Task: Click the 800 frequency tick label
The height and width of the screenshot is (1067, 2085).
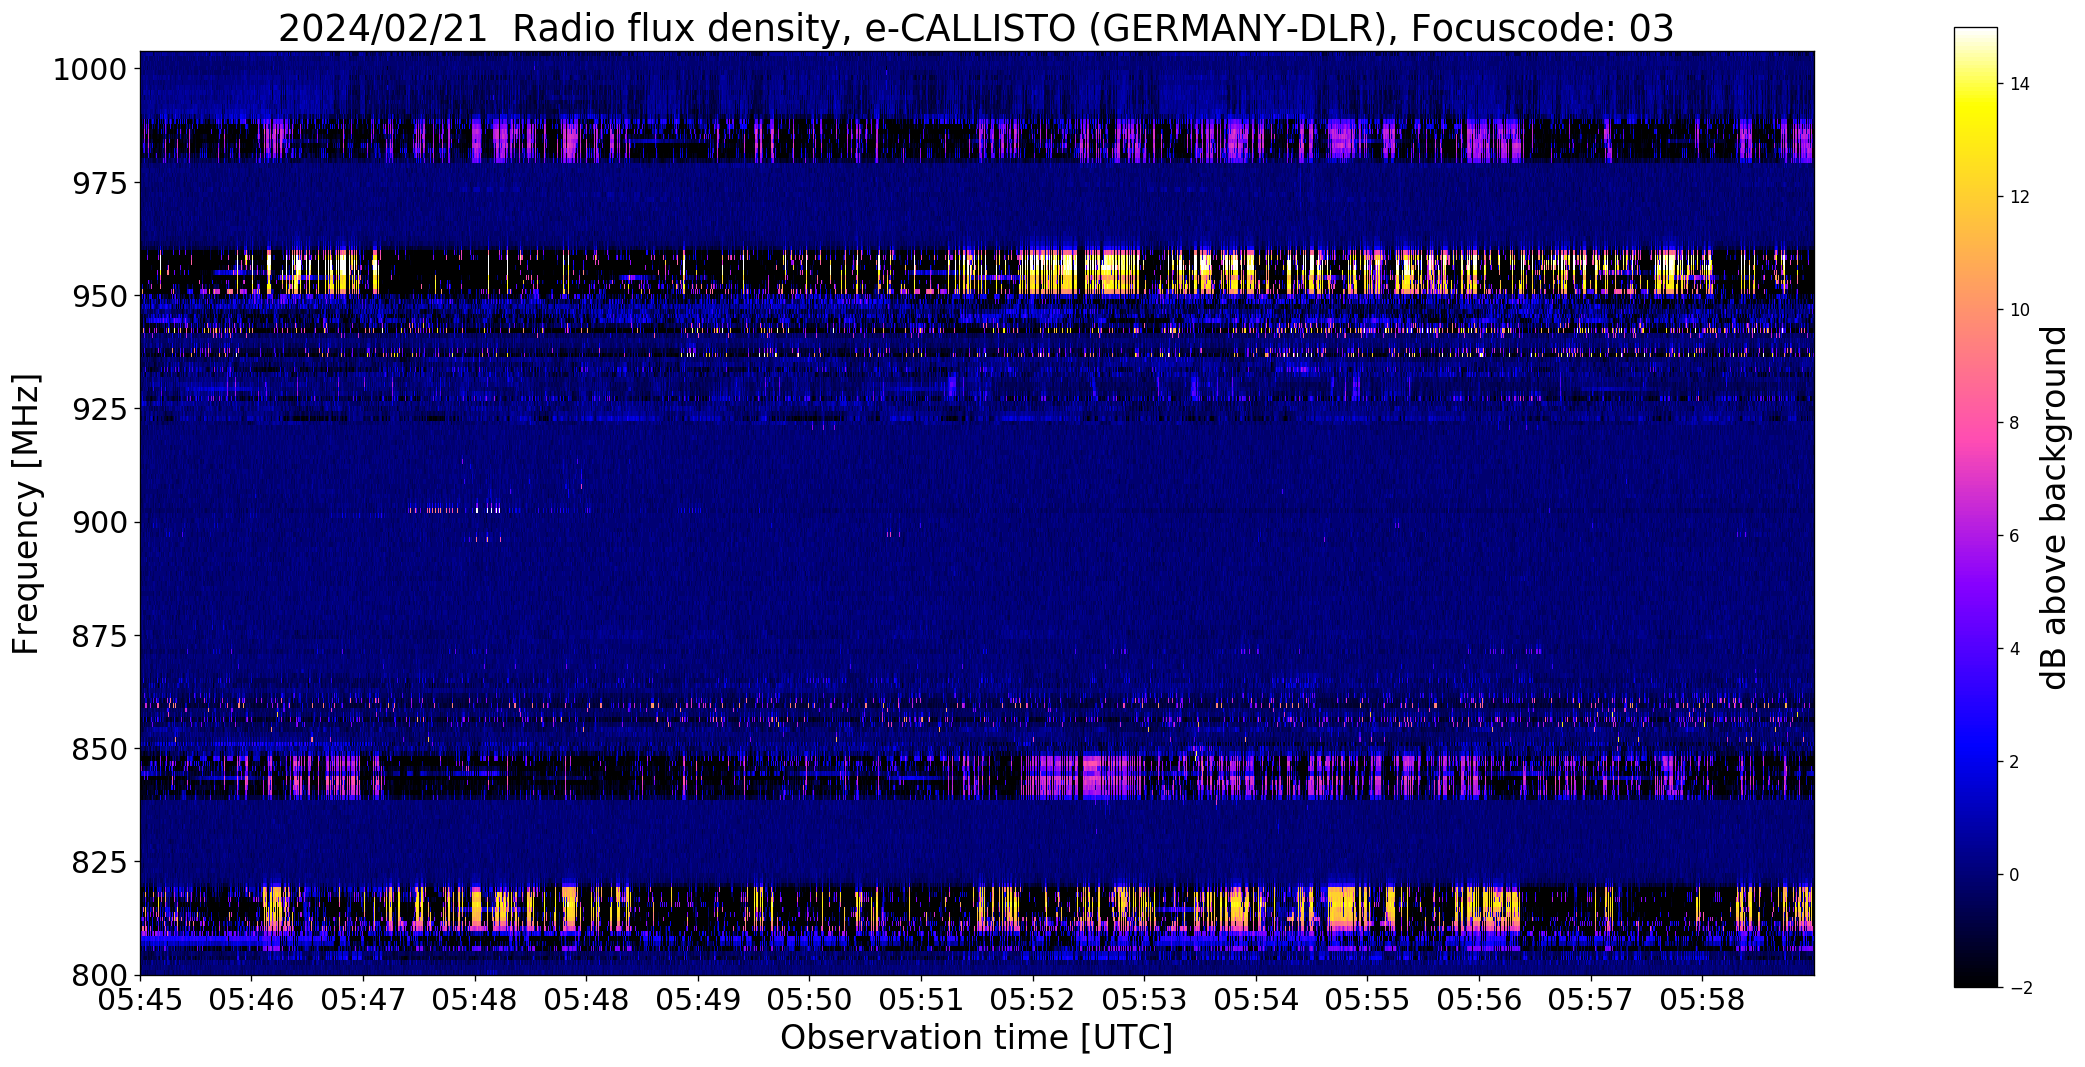Action: [100, 975]
